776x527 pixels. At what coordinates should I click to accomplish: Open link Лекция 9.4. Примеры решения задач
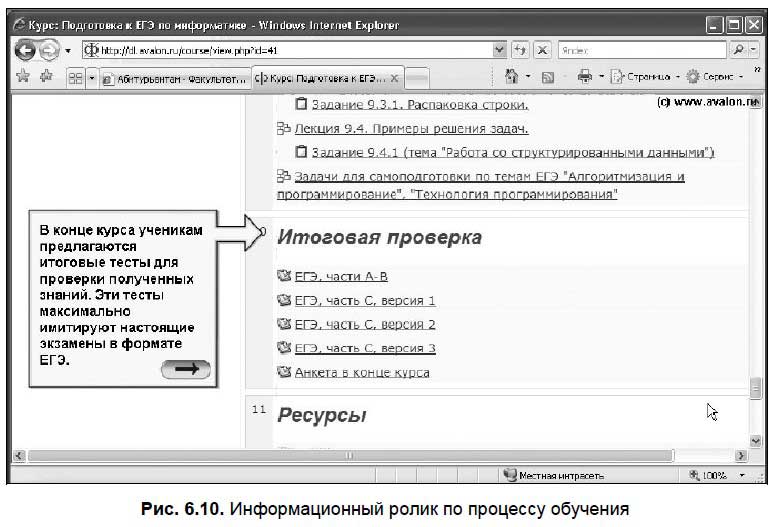click(411, 129)
